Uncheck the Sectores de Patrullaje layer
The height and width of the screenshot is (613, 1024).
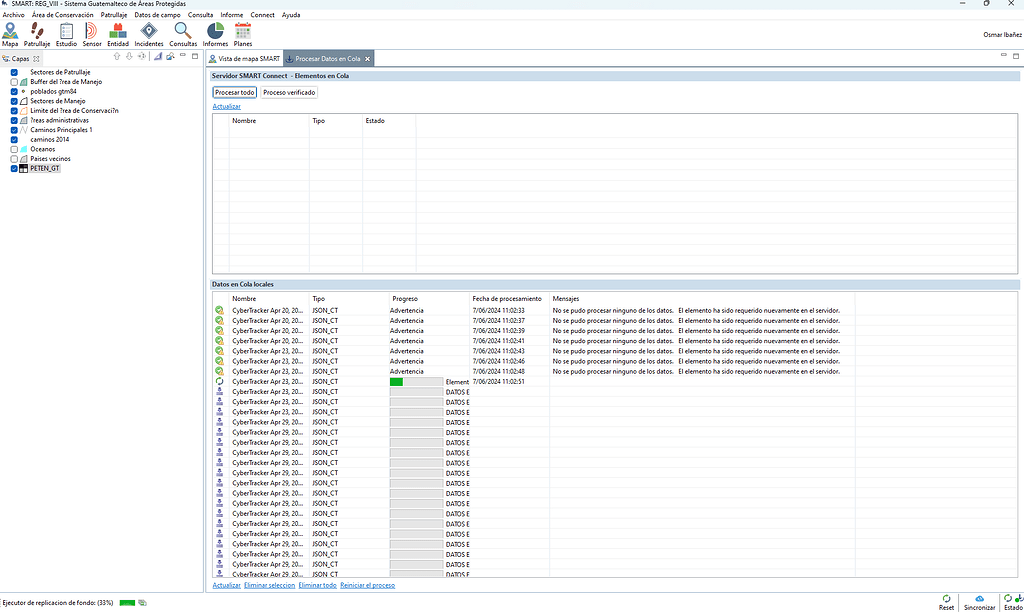(14, 73)
